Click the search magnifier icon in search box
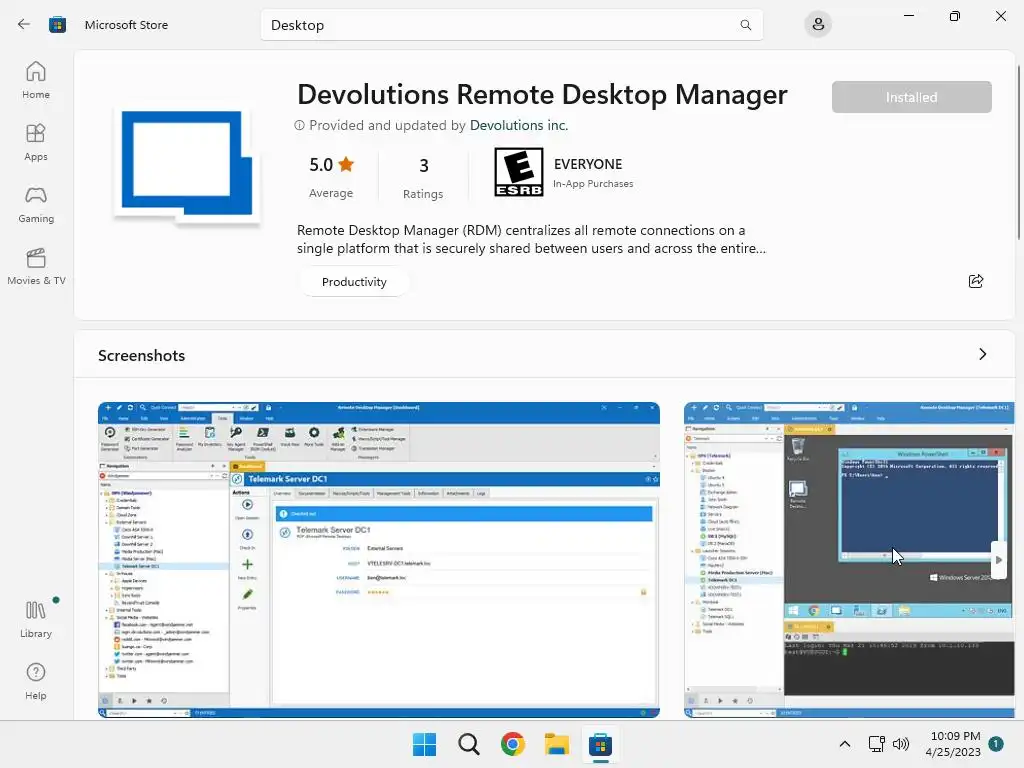Viewport: 1024px width, 768px height. click(745, 25)
